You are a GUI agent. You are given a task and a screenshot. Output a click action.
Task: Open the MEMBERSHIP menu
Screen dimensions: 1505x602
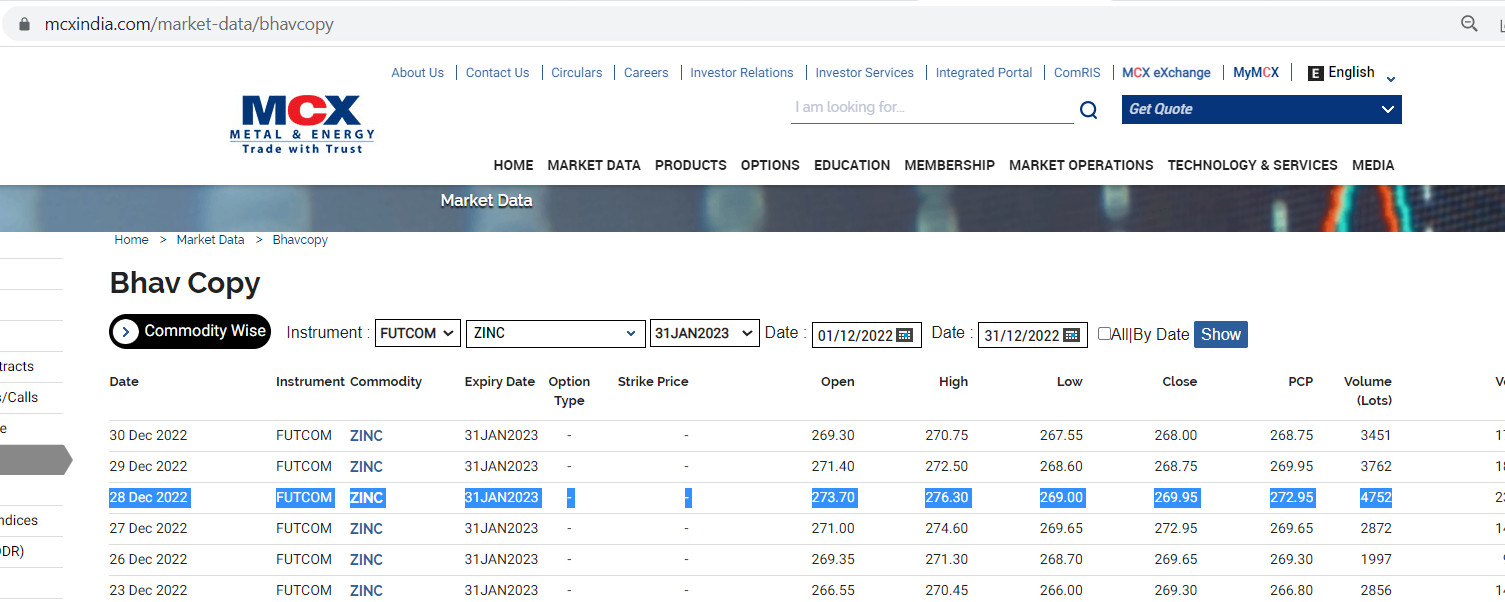click(950, 165)
